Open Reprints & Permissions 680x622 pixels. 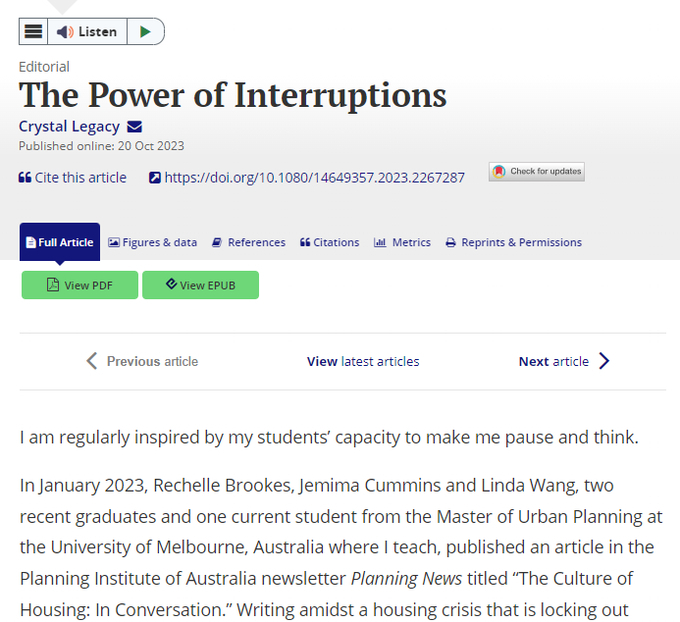coord(513,242)
